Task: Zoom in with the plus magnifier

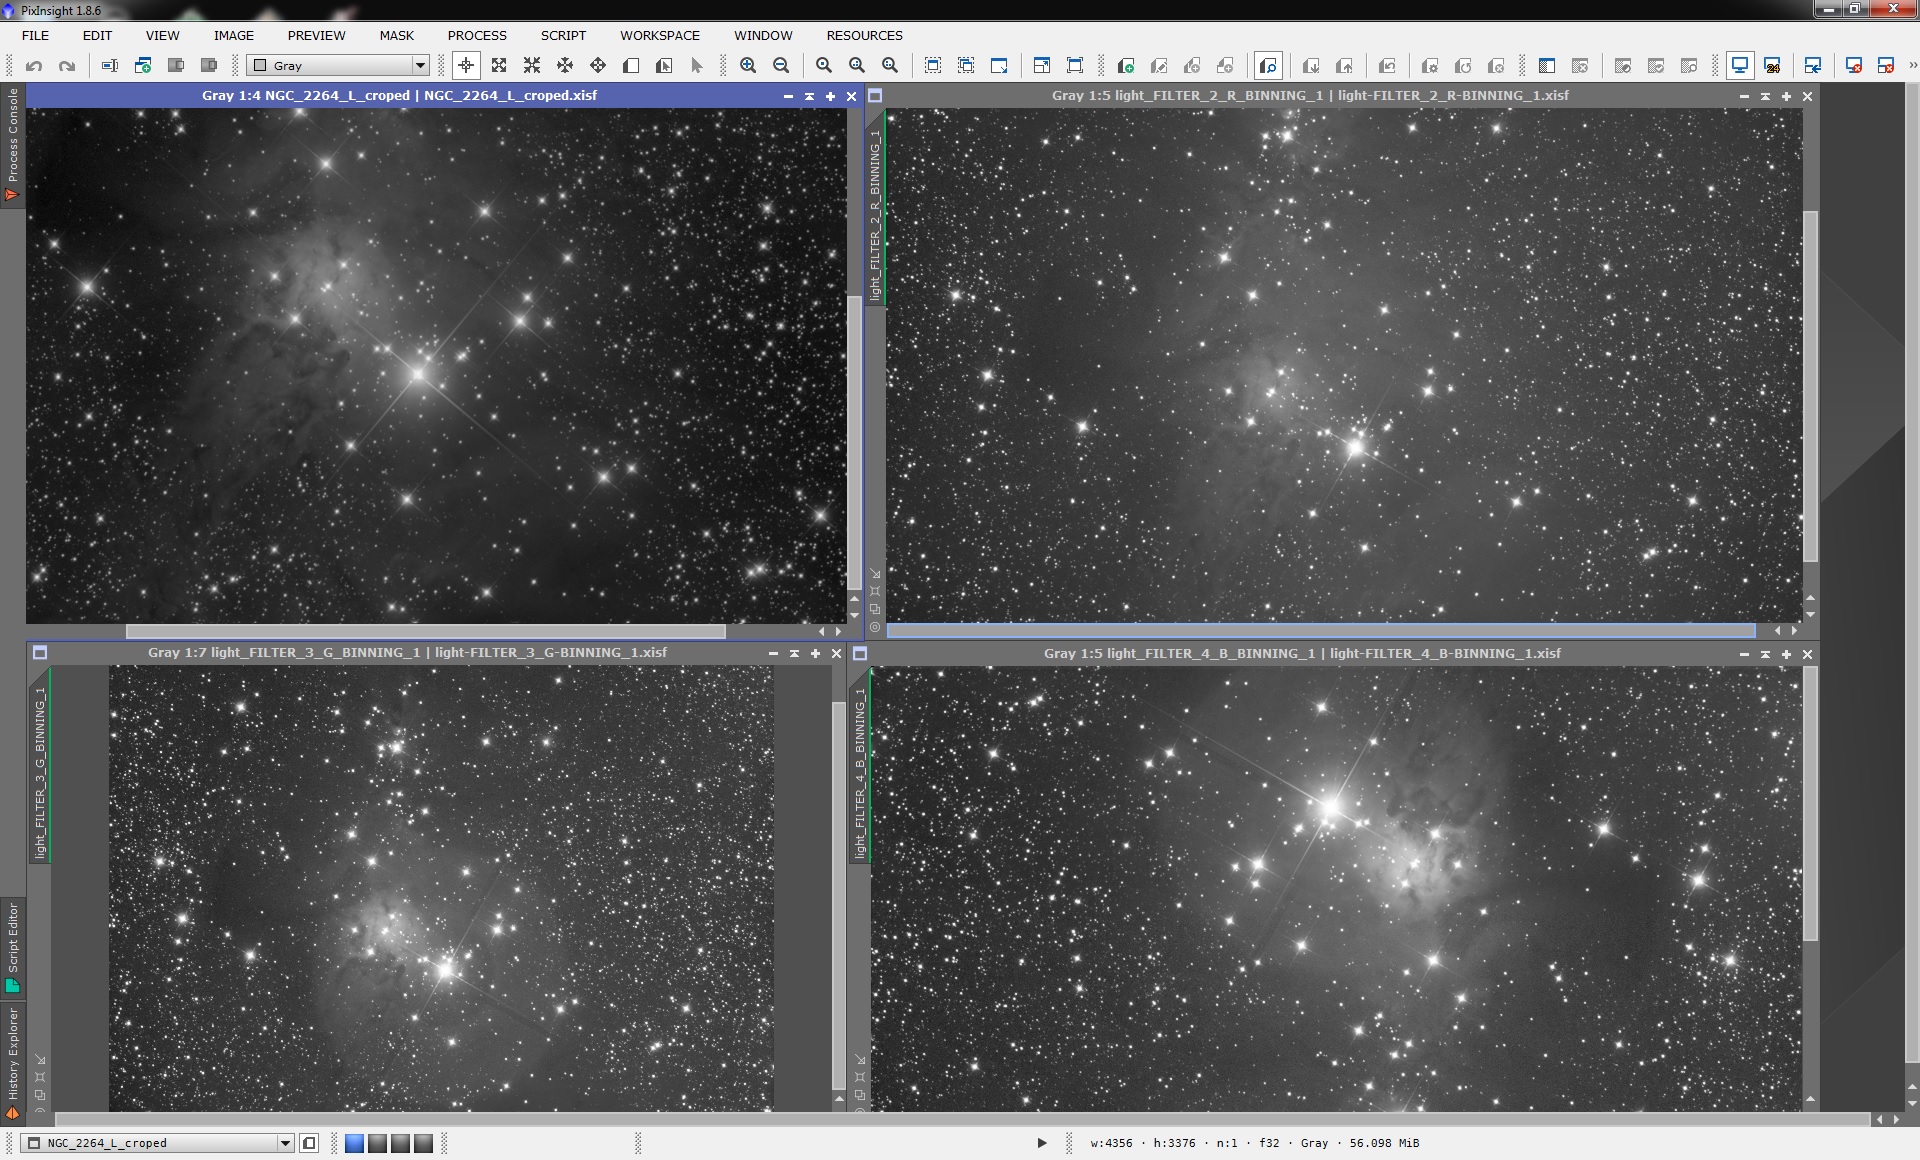Action: click(748, 66)
